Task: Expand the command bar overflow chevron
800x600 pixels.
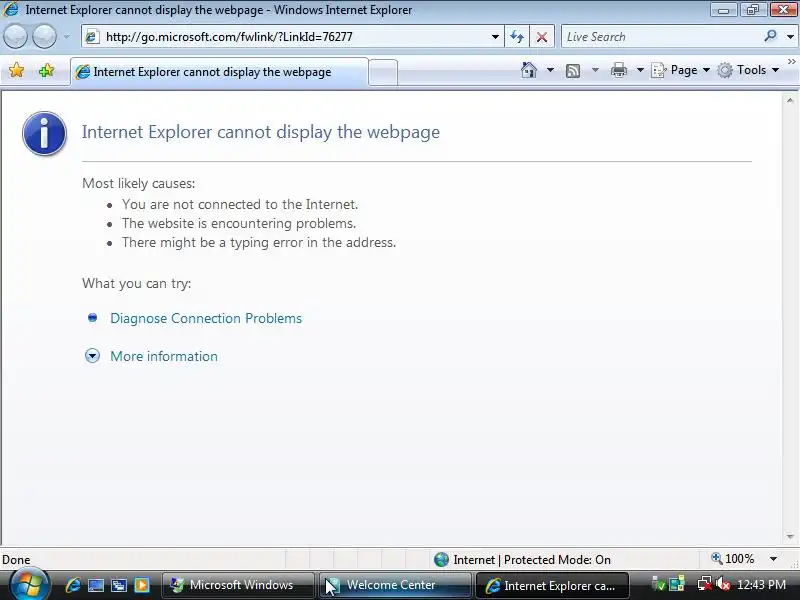Action: point(791,62)
